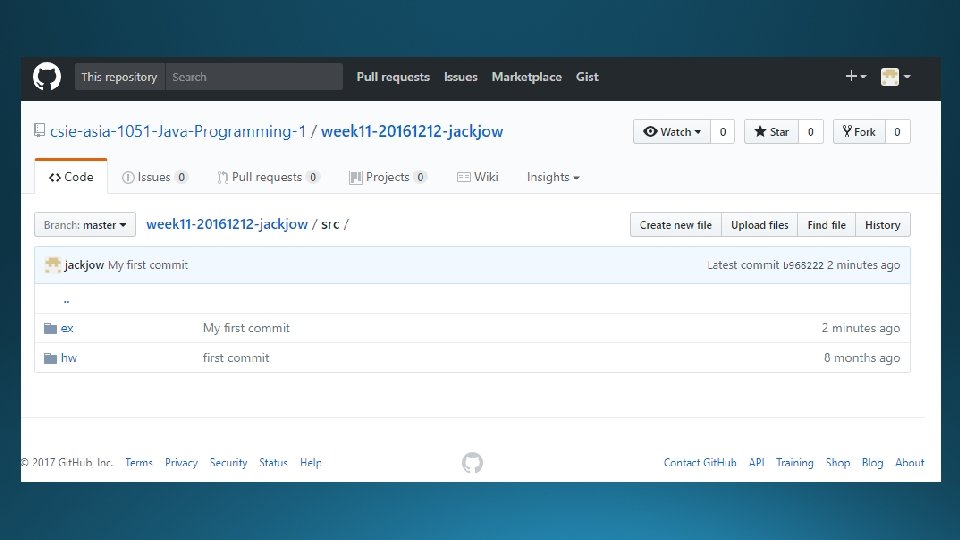The width and height of the screenshot is (960, 540).
Task: Open the latest My first commit message
Action: click(x=148, y=265)
